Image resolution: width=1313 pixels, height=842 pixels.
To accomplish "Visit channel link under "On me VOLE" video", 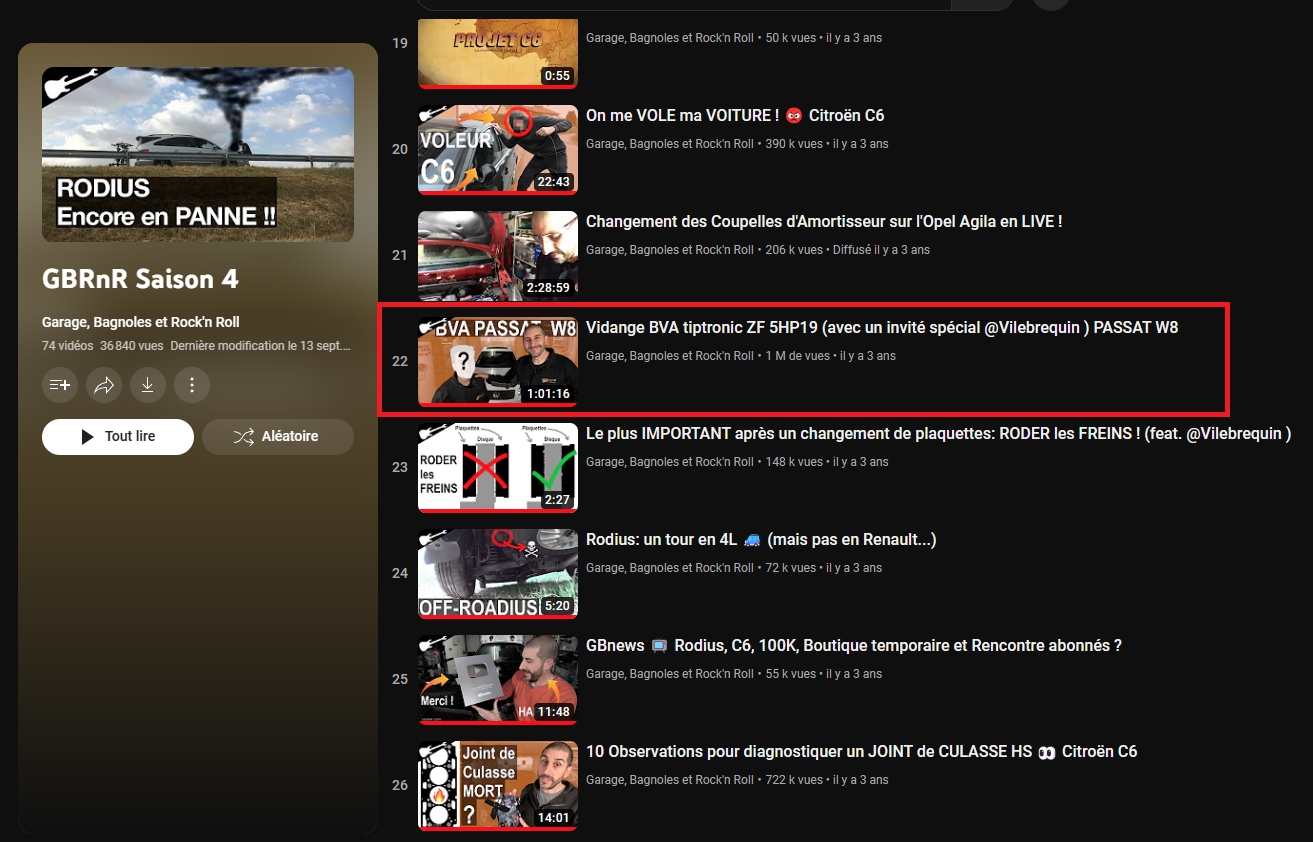I will tap(670, 144).
